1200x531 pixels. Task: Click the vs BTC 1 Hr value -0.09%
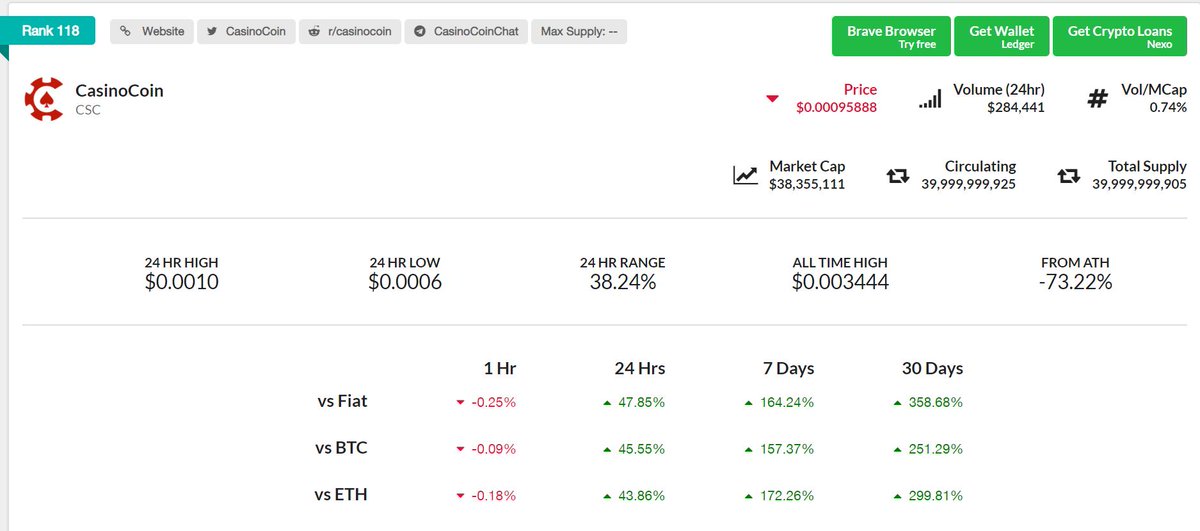(493, 449)
